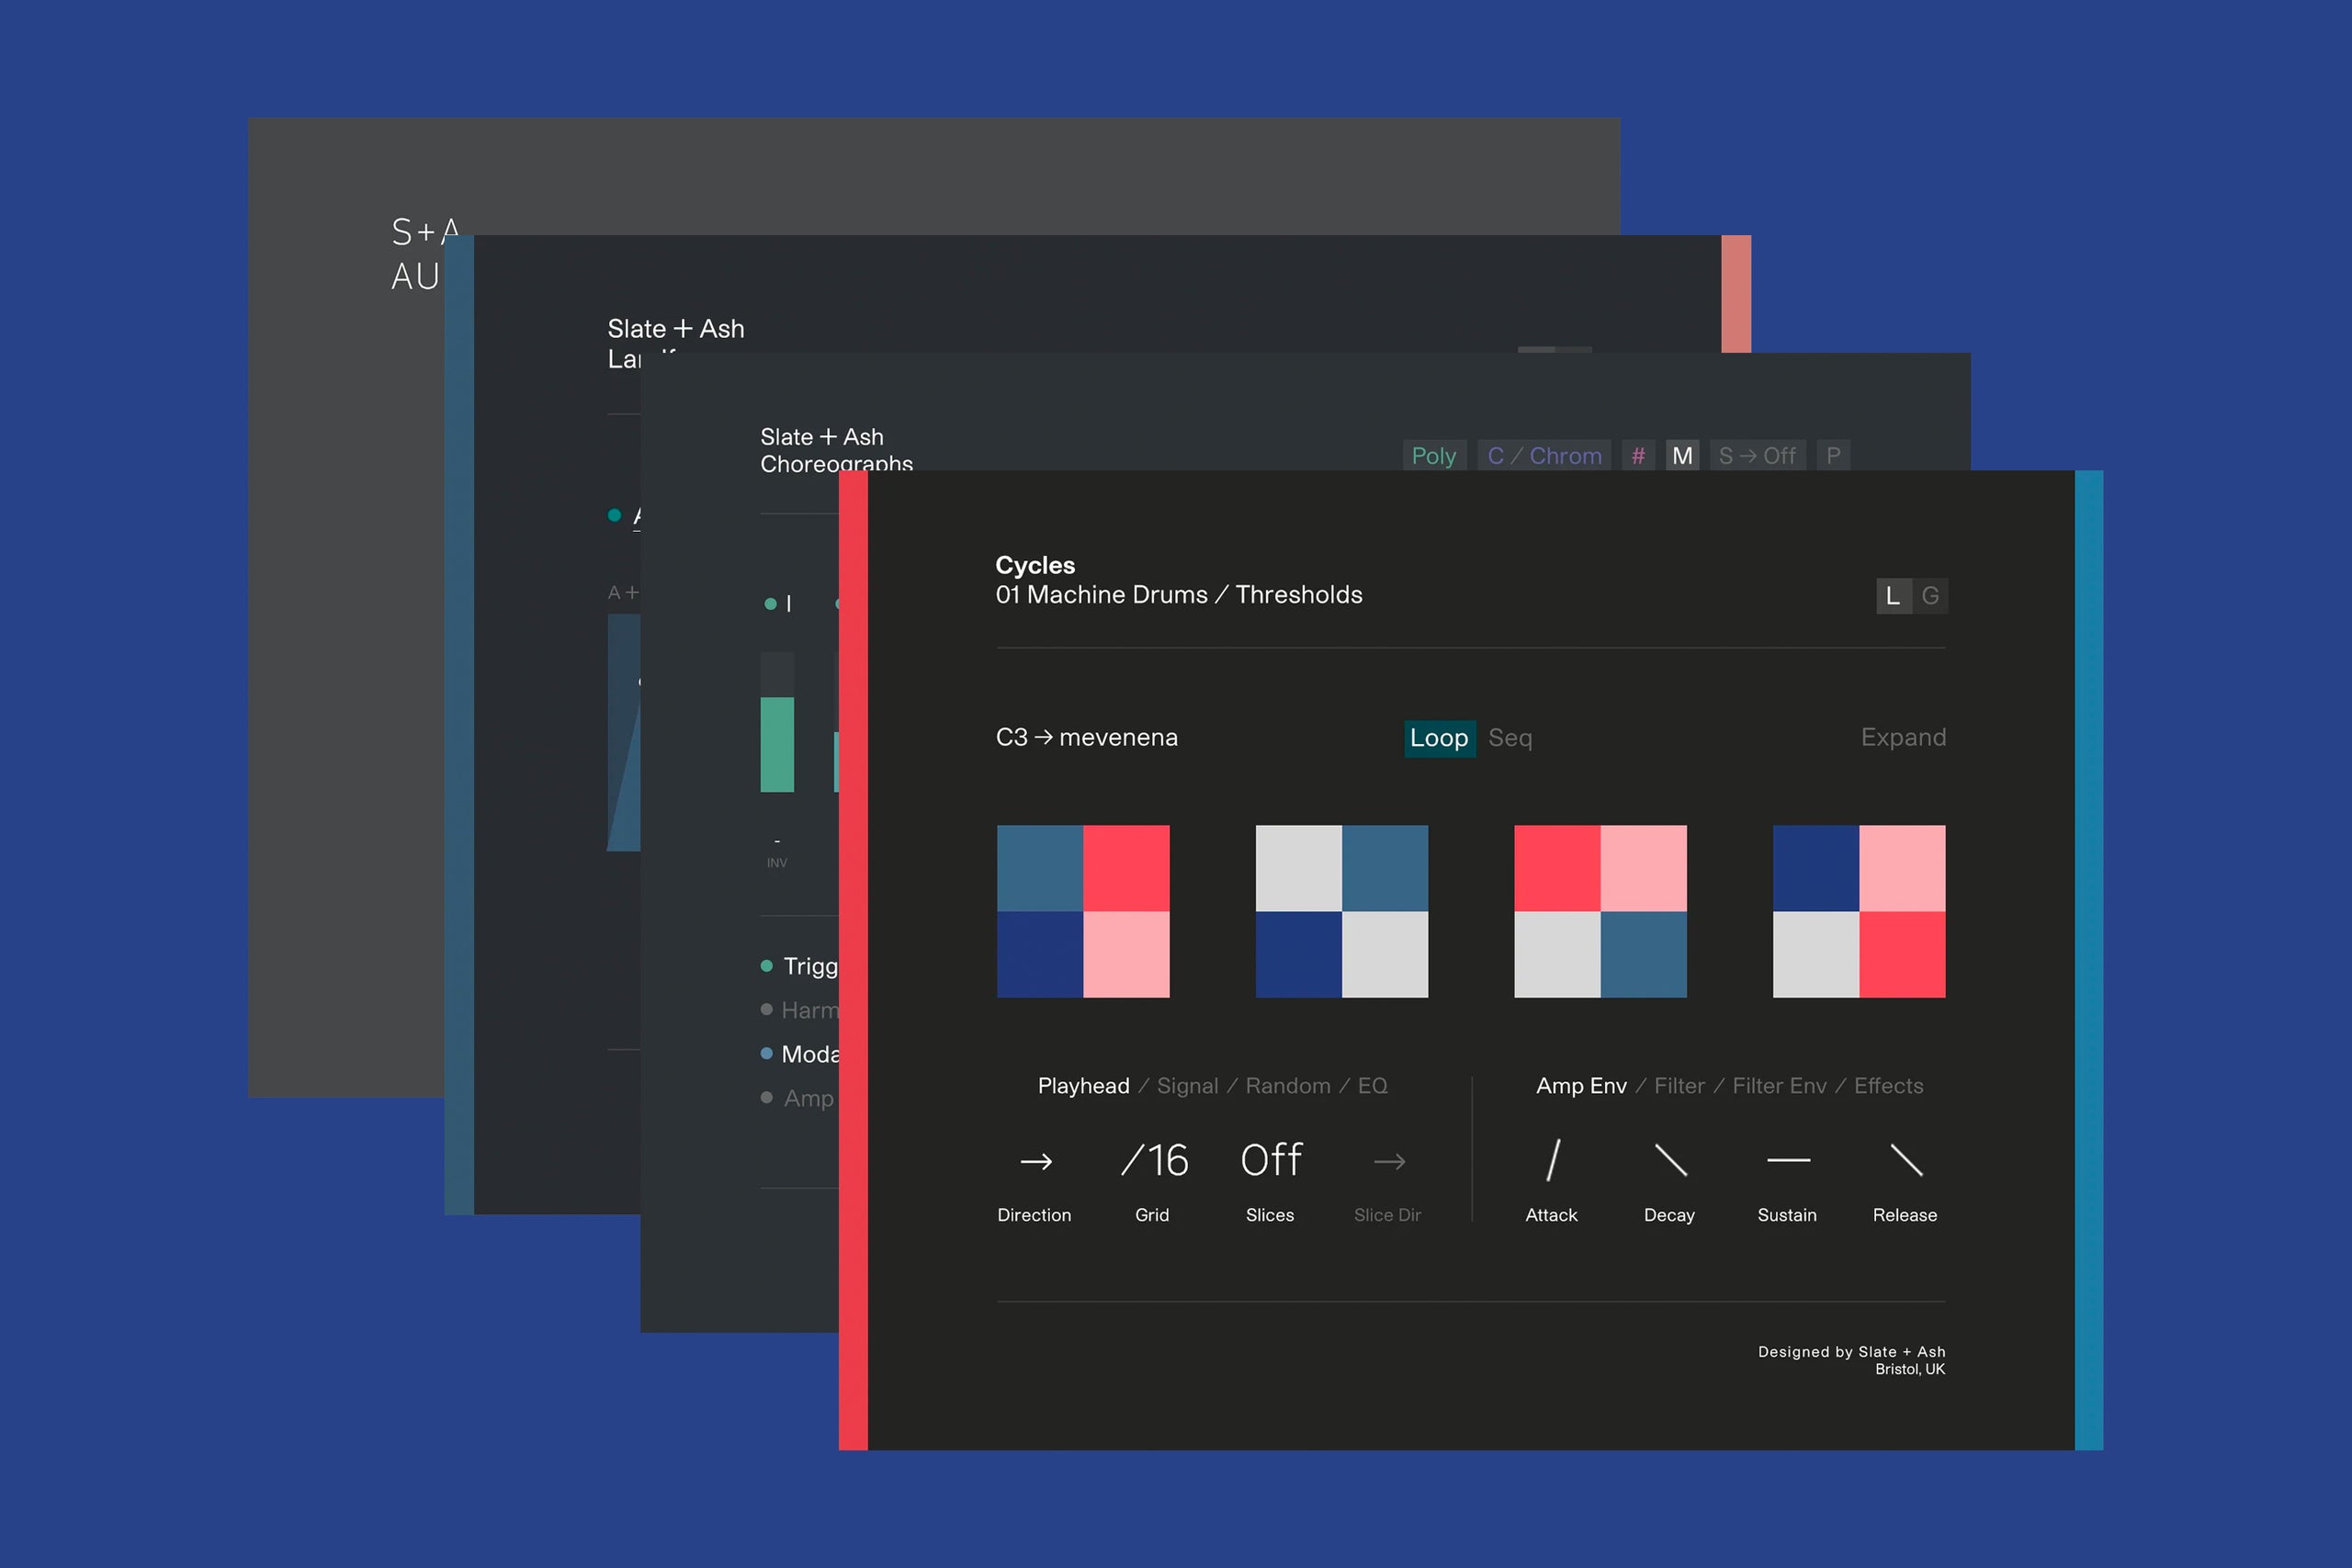Toggle the L mode button
The image size is (2352, 1568).
[1893, 596]
